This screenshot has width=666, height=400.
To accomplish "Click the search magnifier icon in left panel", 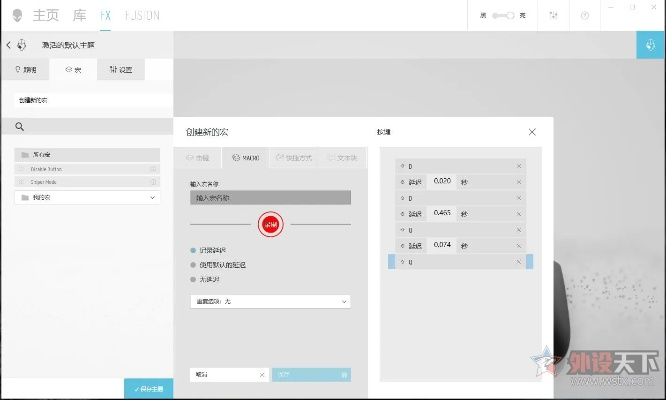I will (19, 127).
